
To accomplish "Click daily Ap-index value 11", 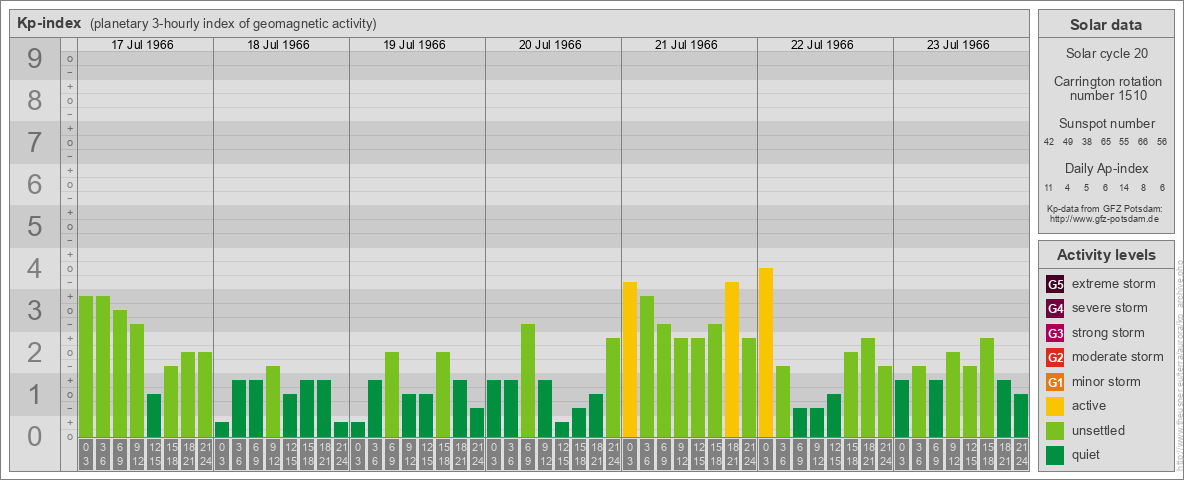I will (x=1049, y=187).
